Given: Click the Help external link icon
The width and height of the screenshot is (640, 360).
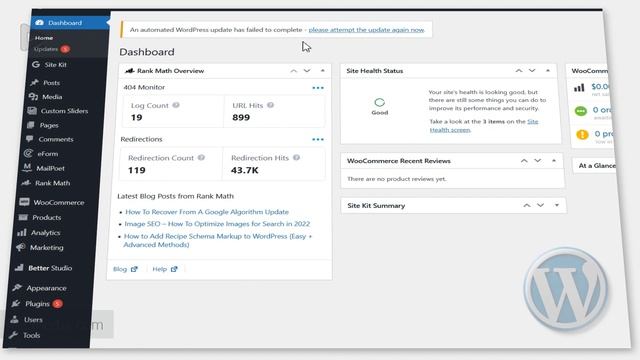Looking at the screenshot, I should [174, 269].
